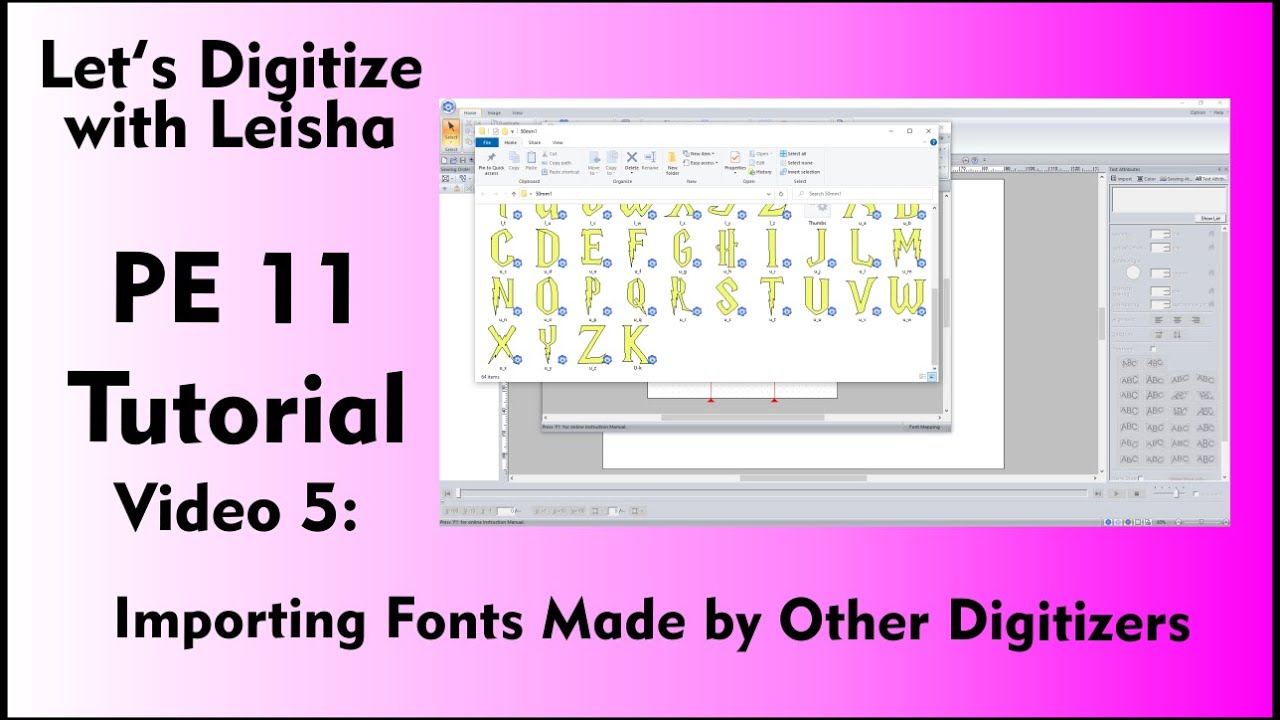1280x720 pixels.
Task: Switch to details view in status bar
Action: 922,377
